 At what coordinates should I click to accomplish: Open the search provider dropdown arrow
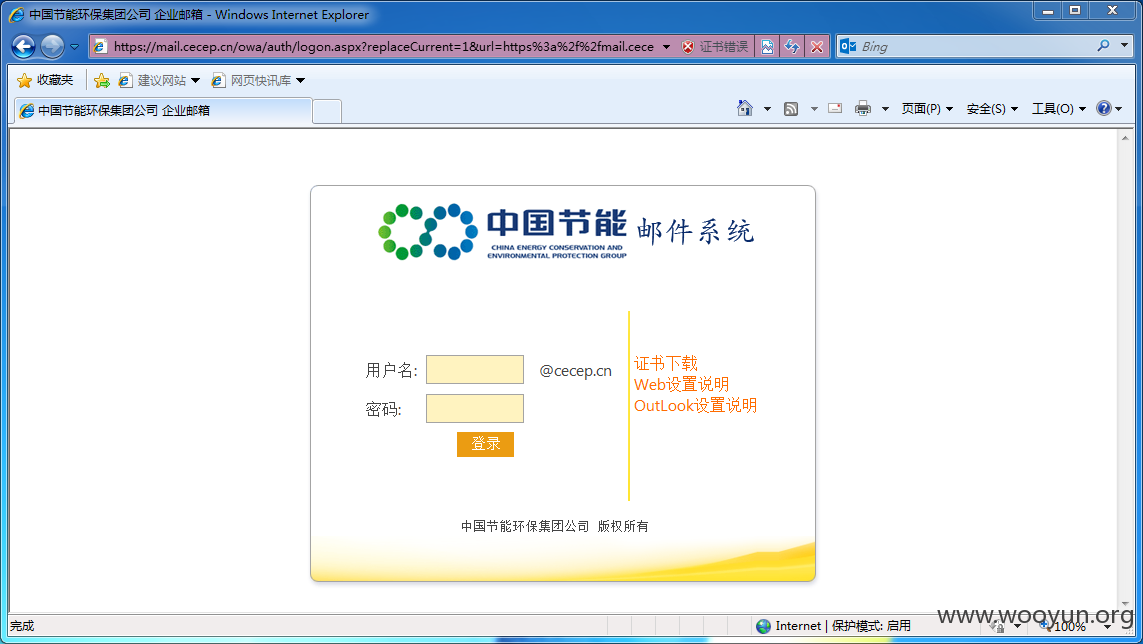(1124, 46)
